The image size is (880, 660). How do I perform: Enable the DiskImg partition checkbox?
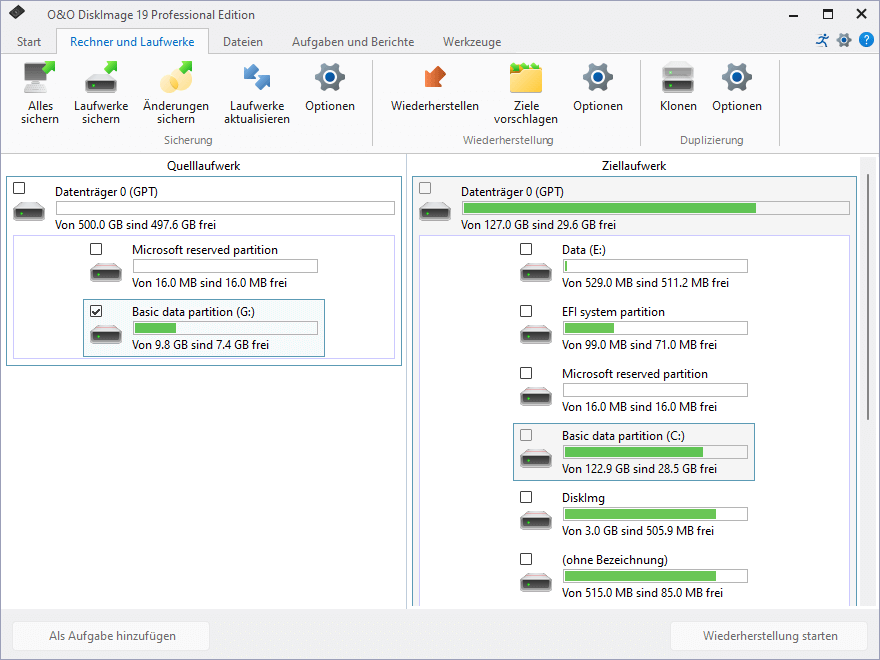526,497
